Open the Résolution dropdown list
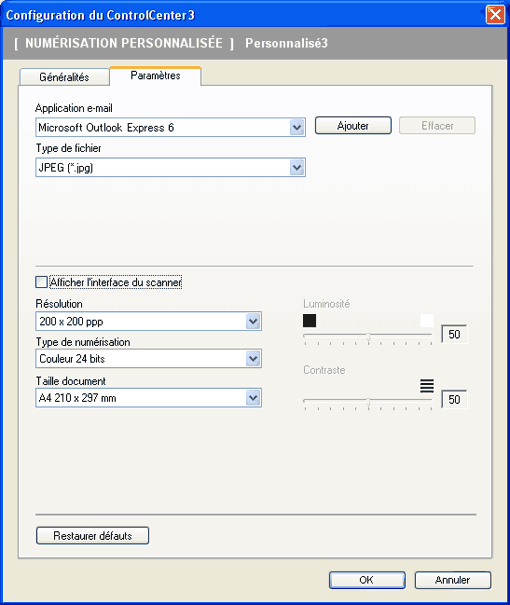Image resolution: width=510 pixels, height=605 pixels. coord(148,321)
